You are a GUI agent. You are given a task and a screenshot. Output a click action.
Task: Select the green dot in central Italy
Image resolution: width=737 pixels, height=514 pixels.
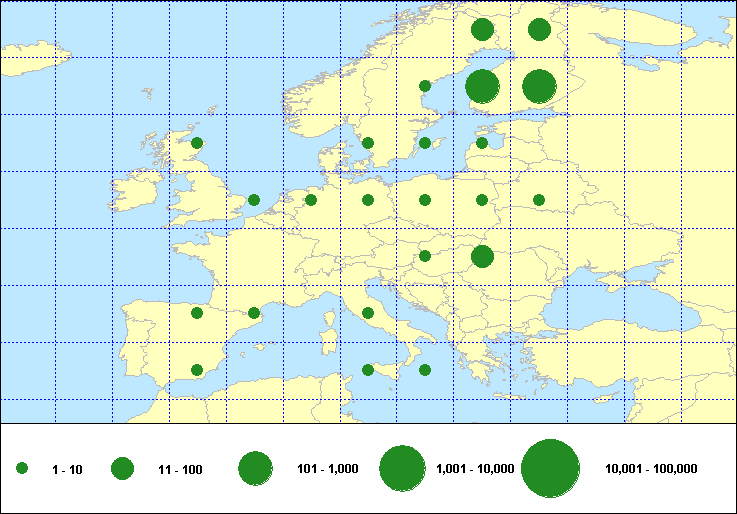click(x=368, y=313)
